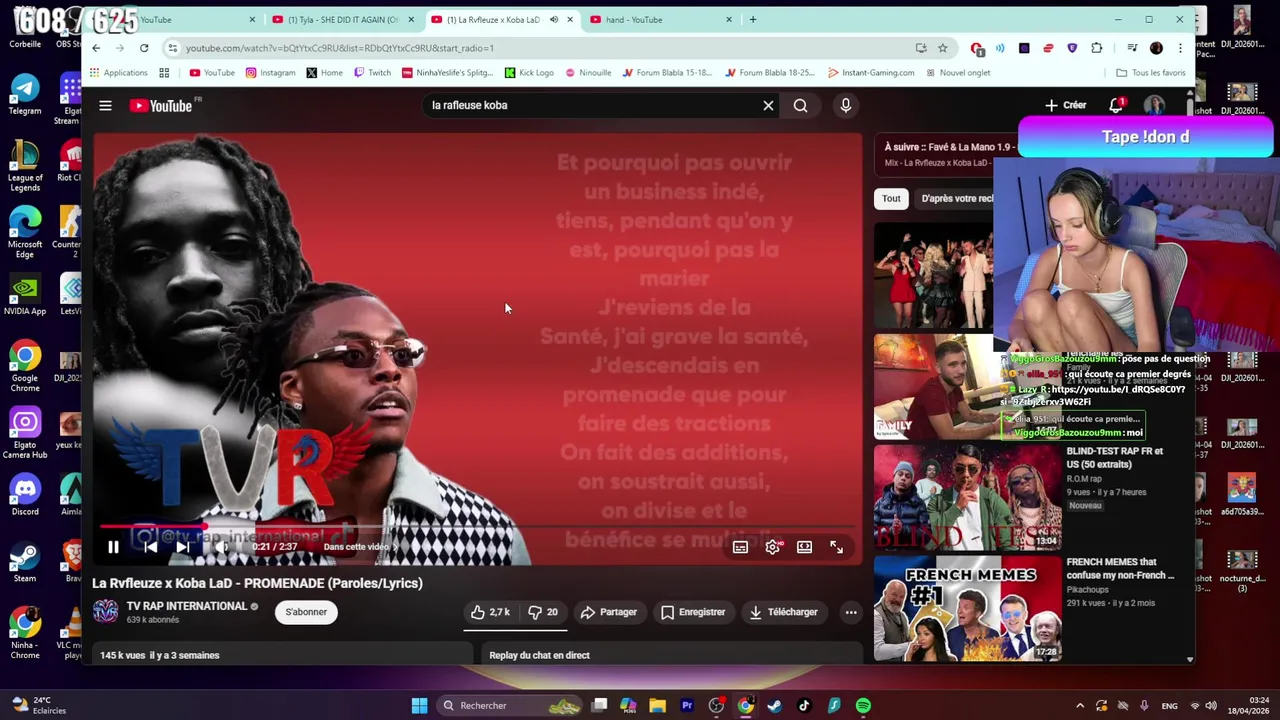
Task: Open the Twitch bookmark
Action: point(372,73)
